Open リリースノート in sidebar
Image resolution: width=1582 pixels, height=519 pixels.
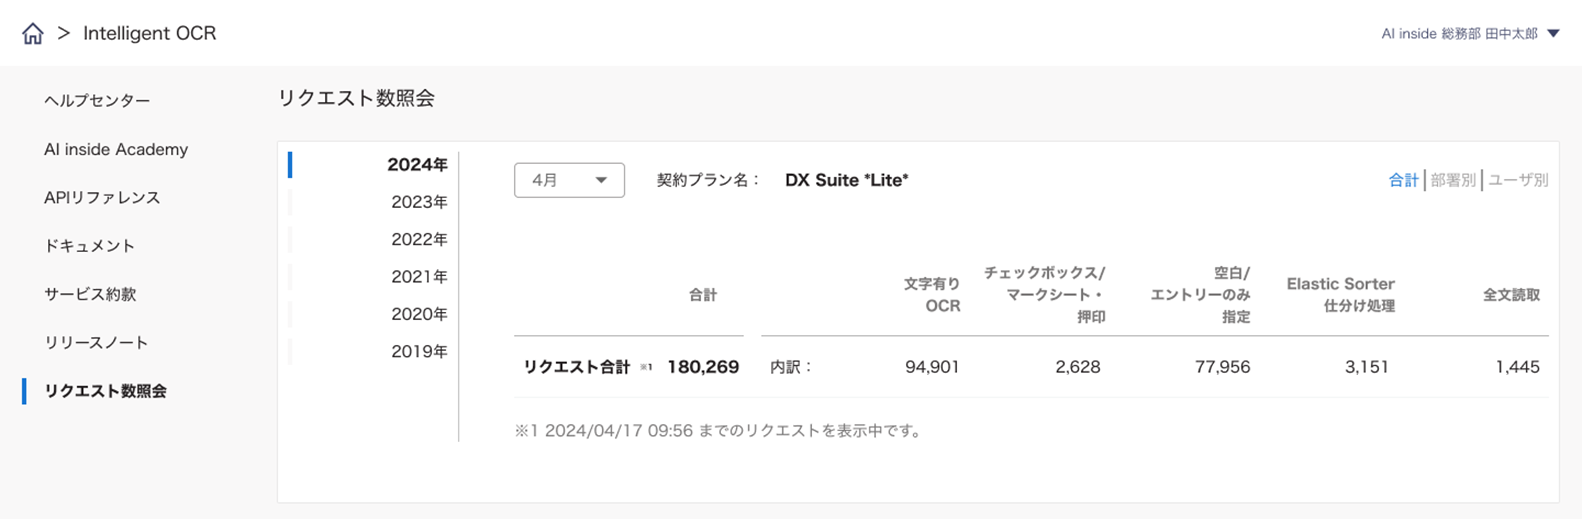[96, 342]
